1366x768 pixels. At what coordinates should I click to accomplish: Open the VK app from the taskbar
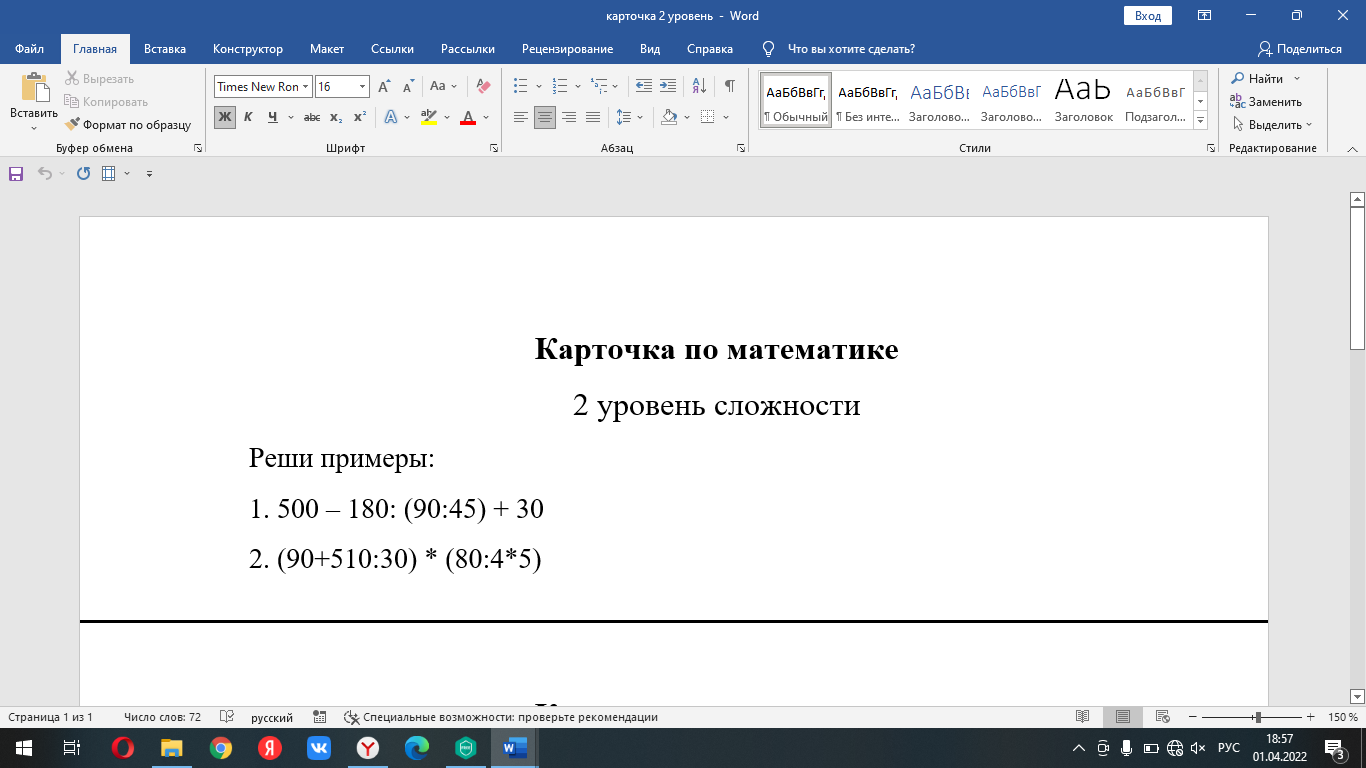[x=319, y=747]
